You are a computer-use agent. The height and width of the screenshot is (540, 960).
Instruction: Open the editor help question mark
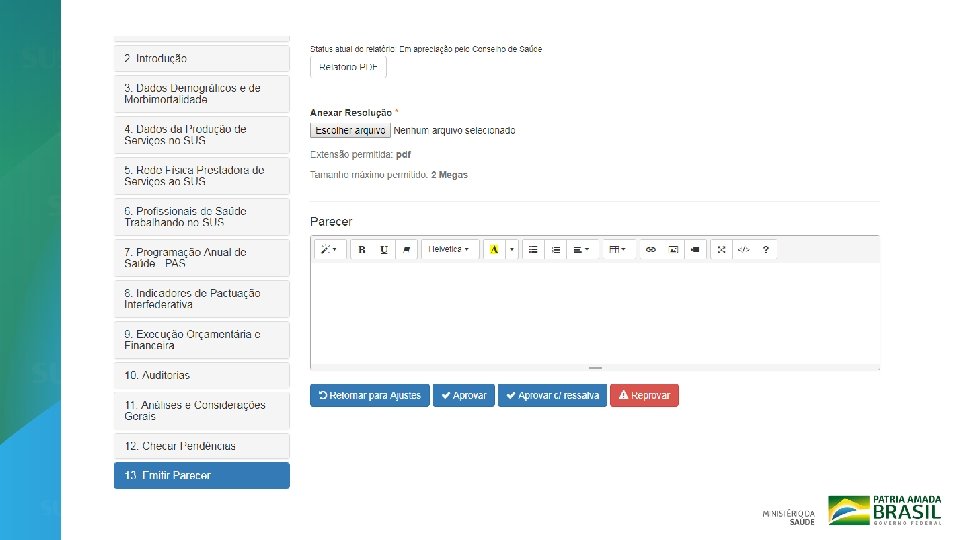coord(765,249)
